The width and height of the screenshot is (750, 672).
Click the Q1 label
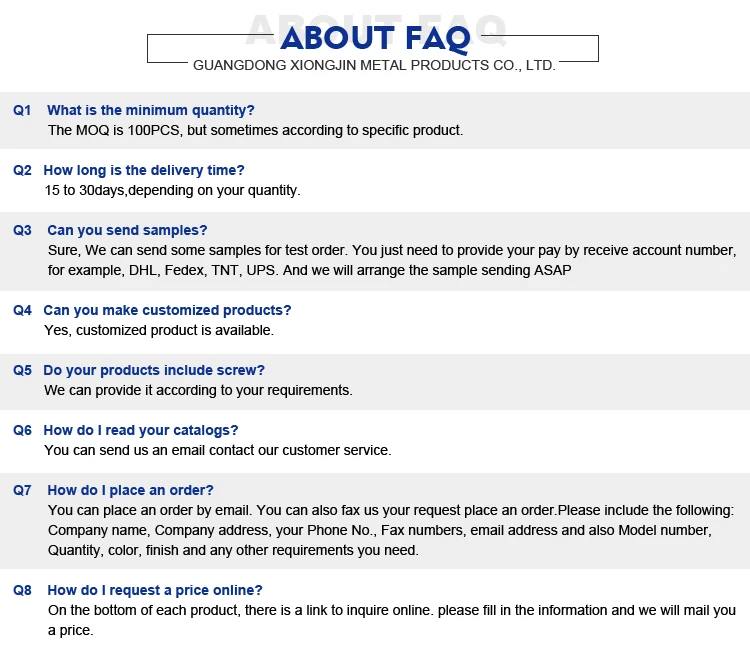click(22, 110)
